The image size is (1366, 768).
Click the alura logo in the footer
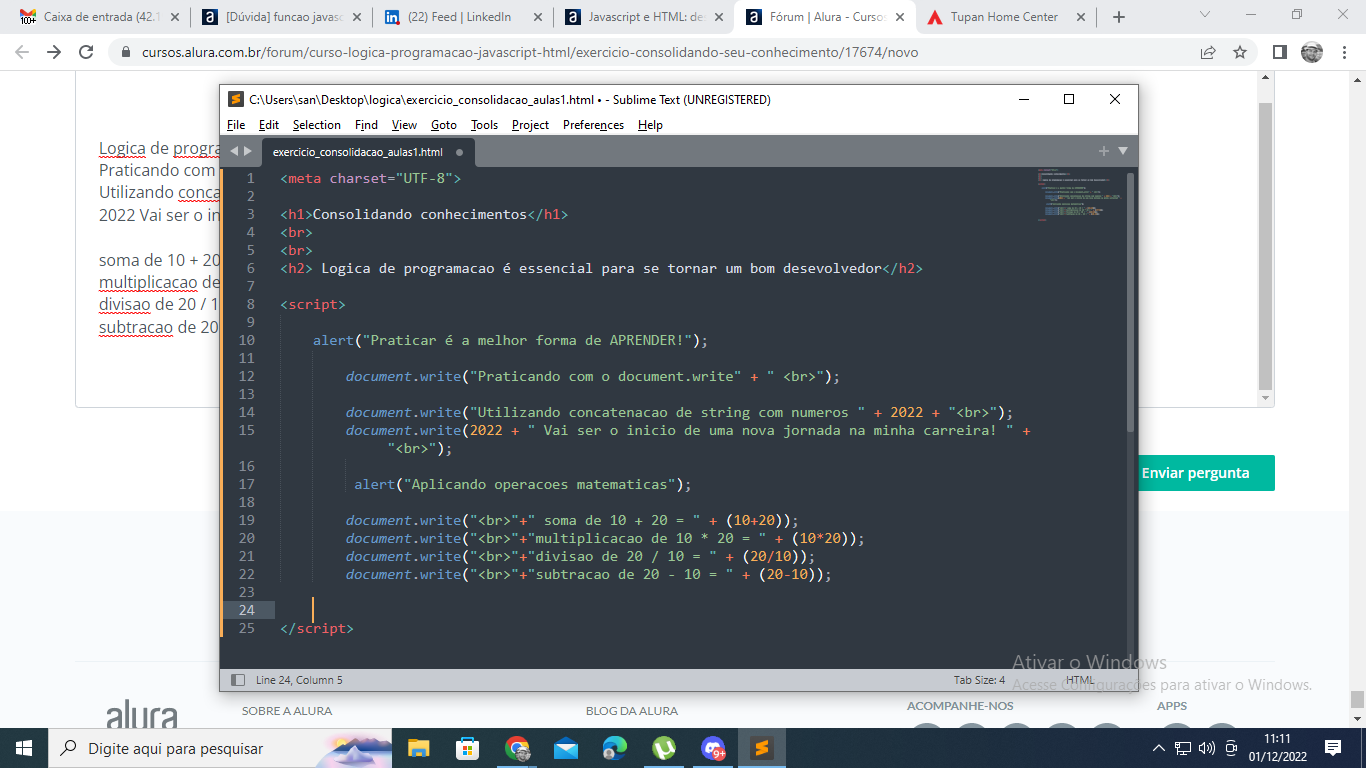point(142,714)
